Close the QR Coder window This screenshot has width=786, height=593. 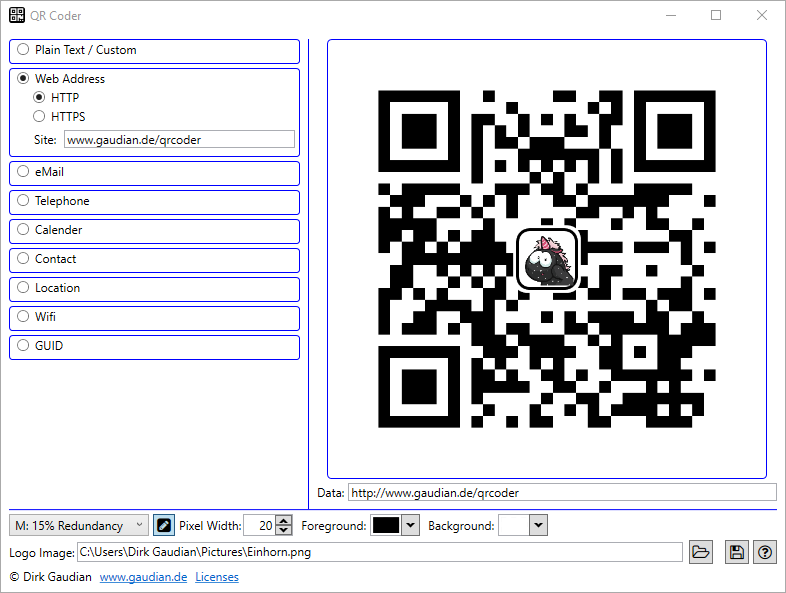point(762,16)
